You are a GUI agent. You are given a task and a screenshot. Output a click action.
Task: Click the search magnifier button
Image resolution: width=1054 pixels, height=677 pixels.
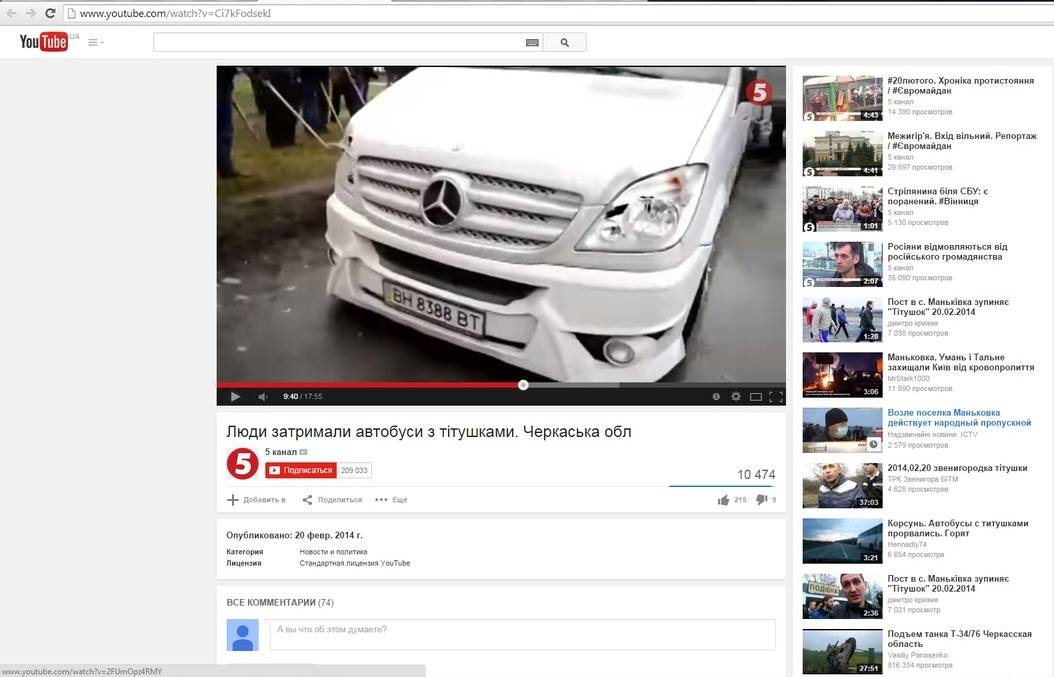click(565, 42)
